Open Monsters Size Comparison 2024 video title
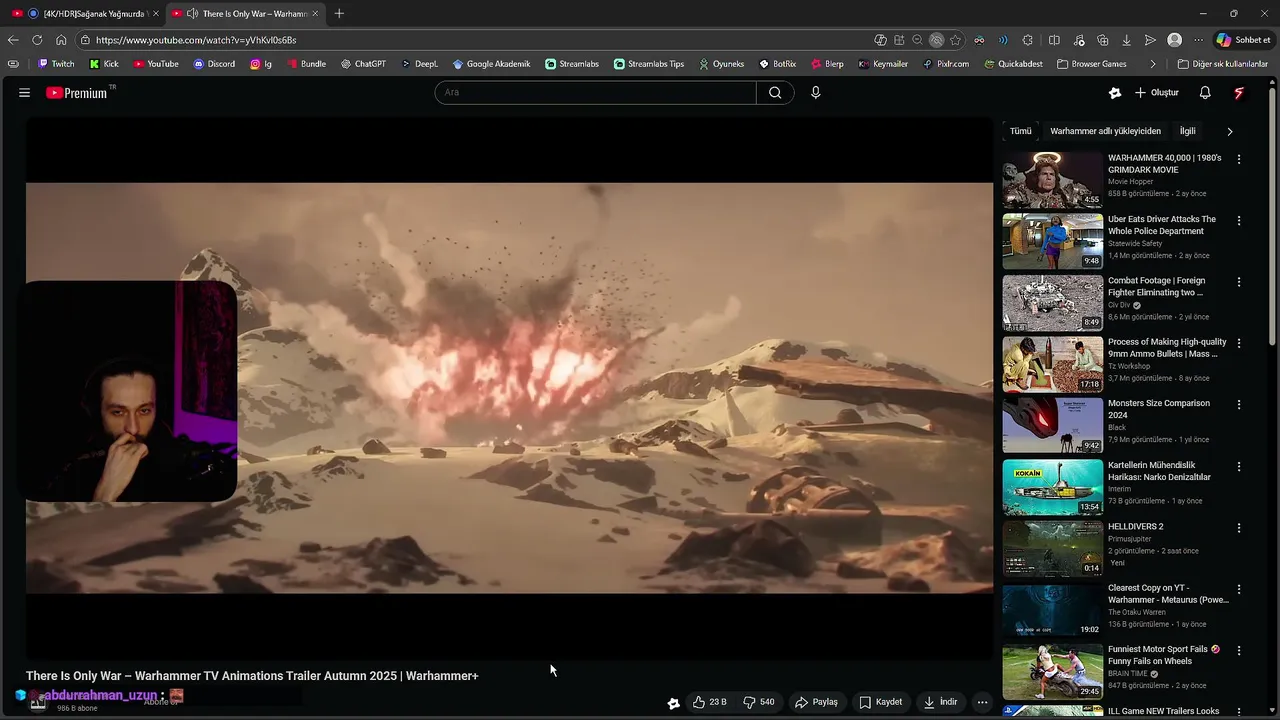1280x720 pixels. tap(1159, 409)
